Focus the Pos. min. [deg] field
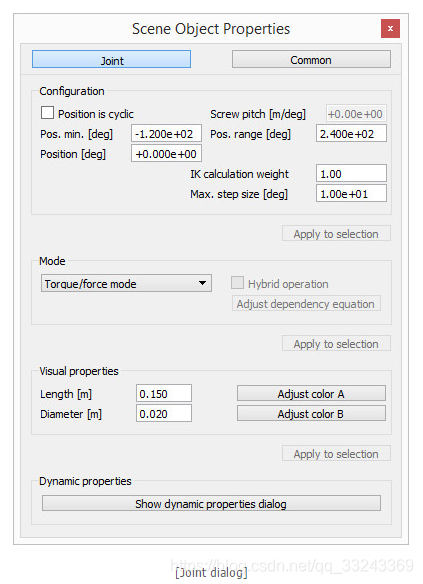Viewport: 423px width, 584px height. click(166, 133)
